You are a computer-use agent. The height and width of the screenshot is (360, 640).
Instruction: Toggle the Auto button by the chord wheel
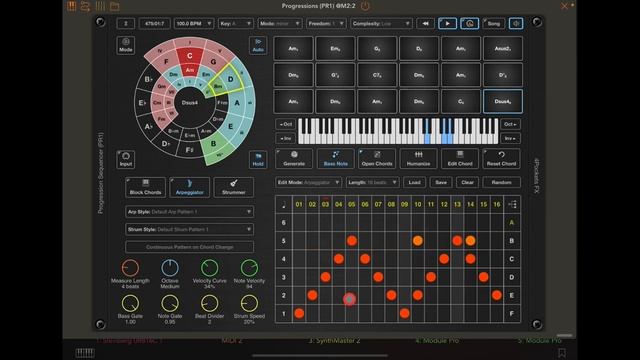click(x=258, y=45)
